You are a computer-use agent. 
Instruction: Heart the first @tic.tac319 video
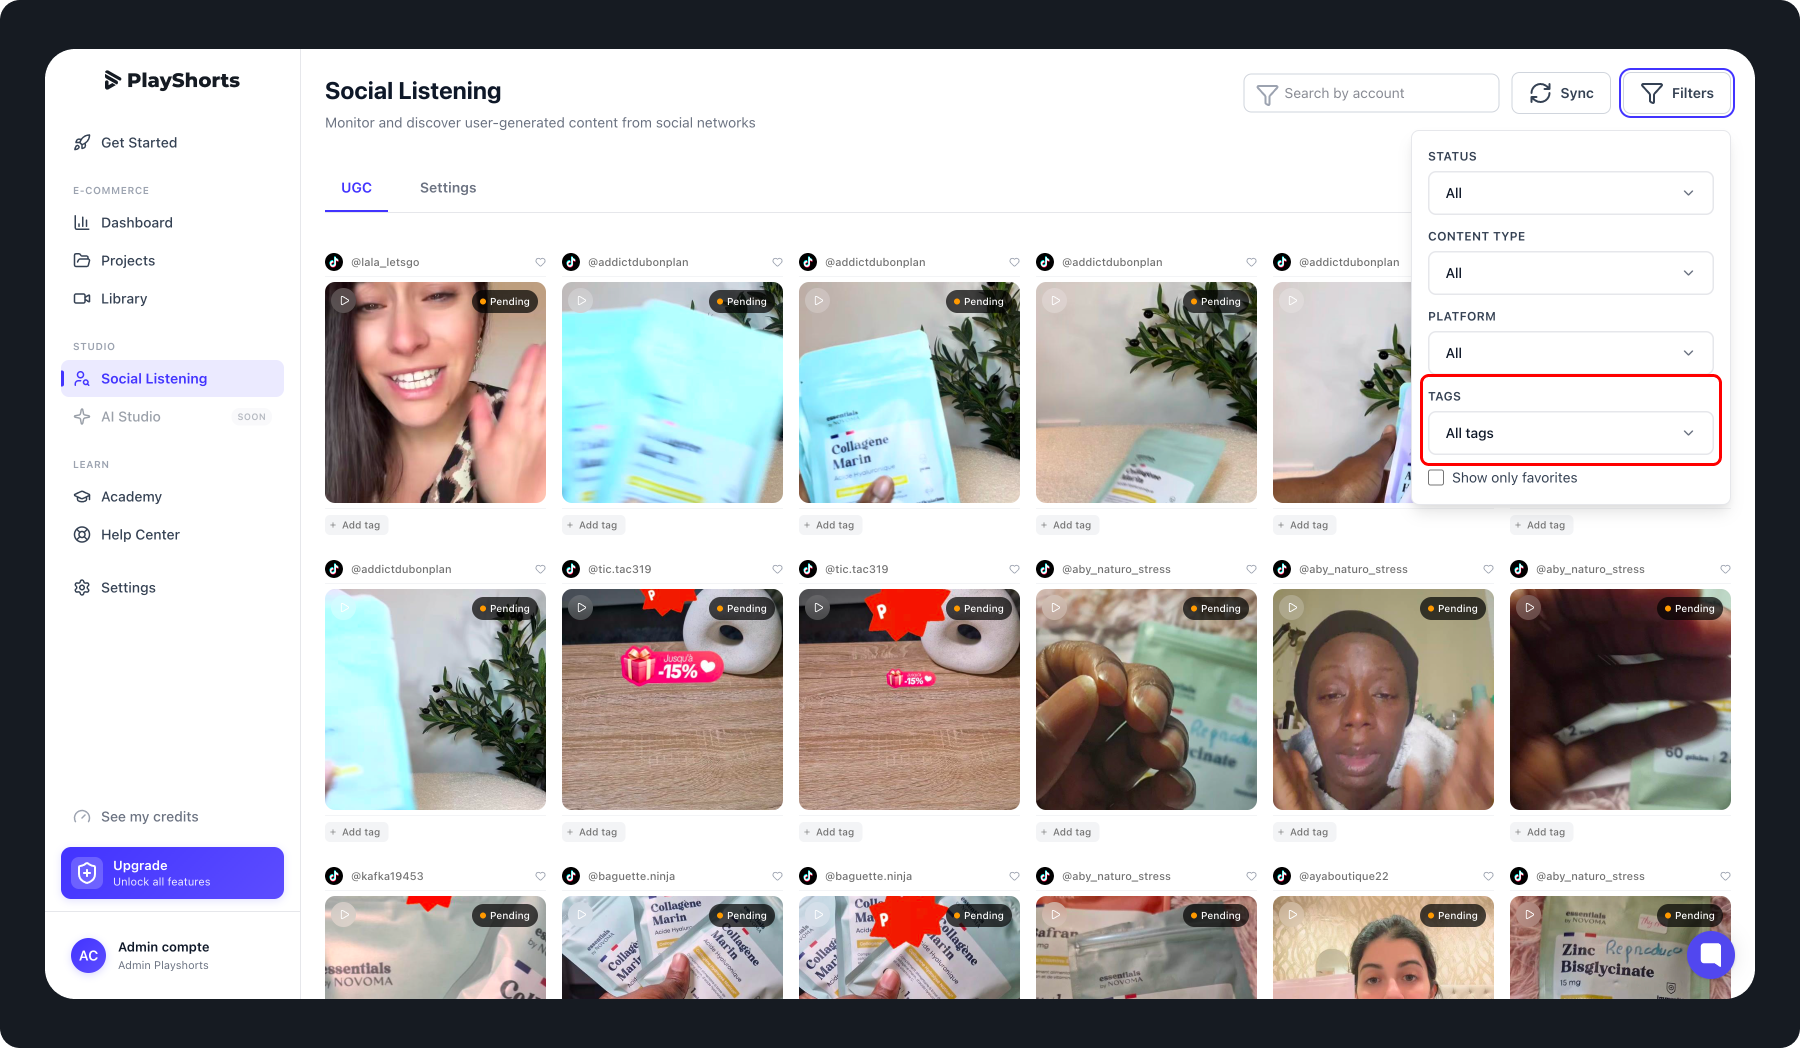pos(777,569)
